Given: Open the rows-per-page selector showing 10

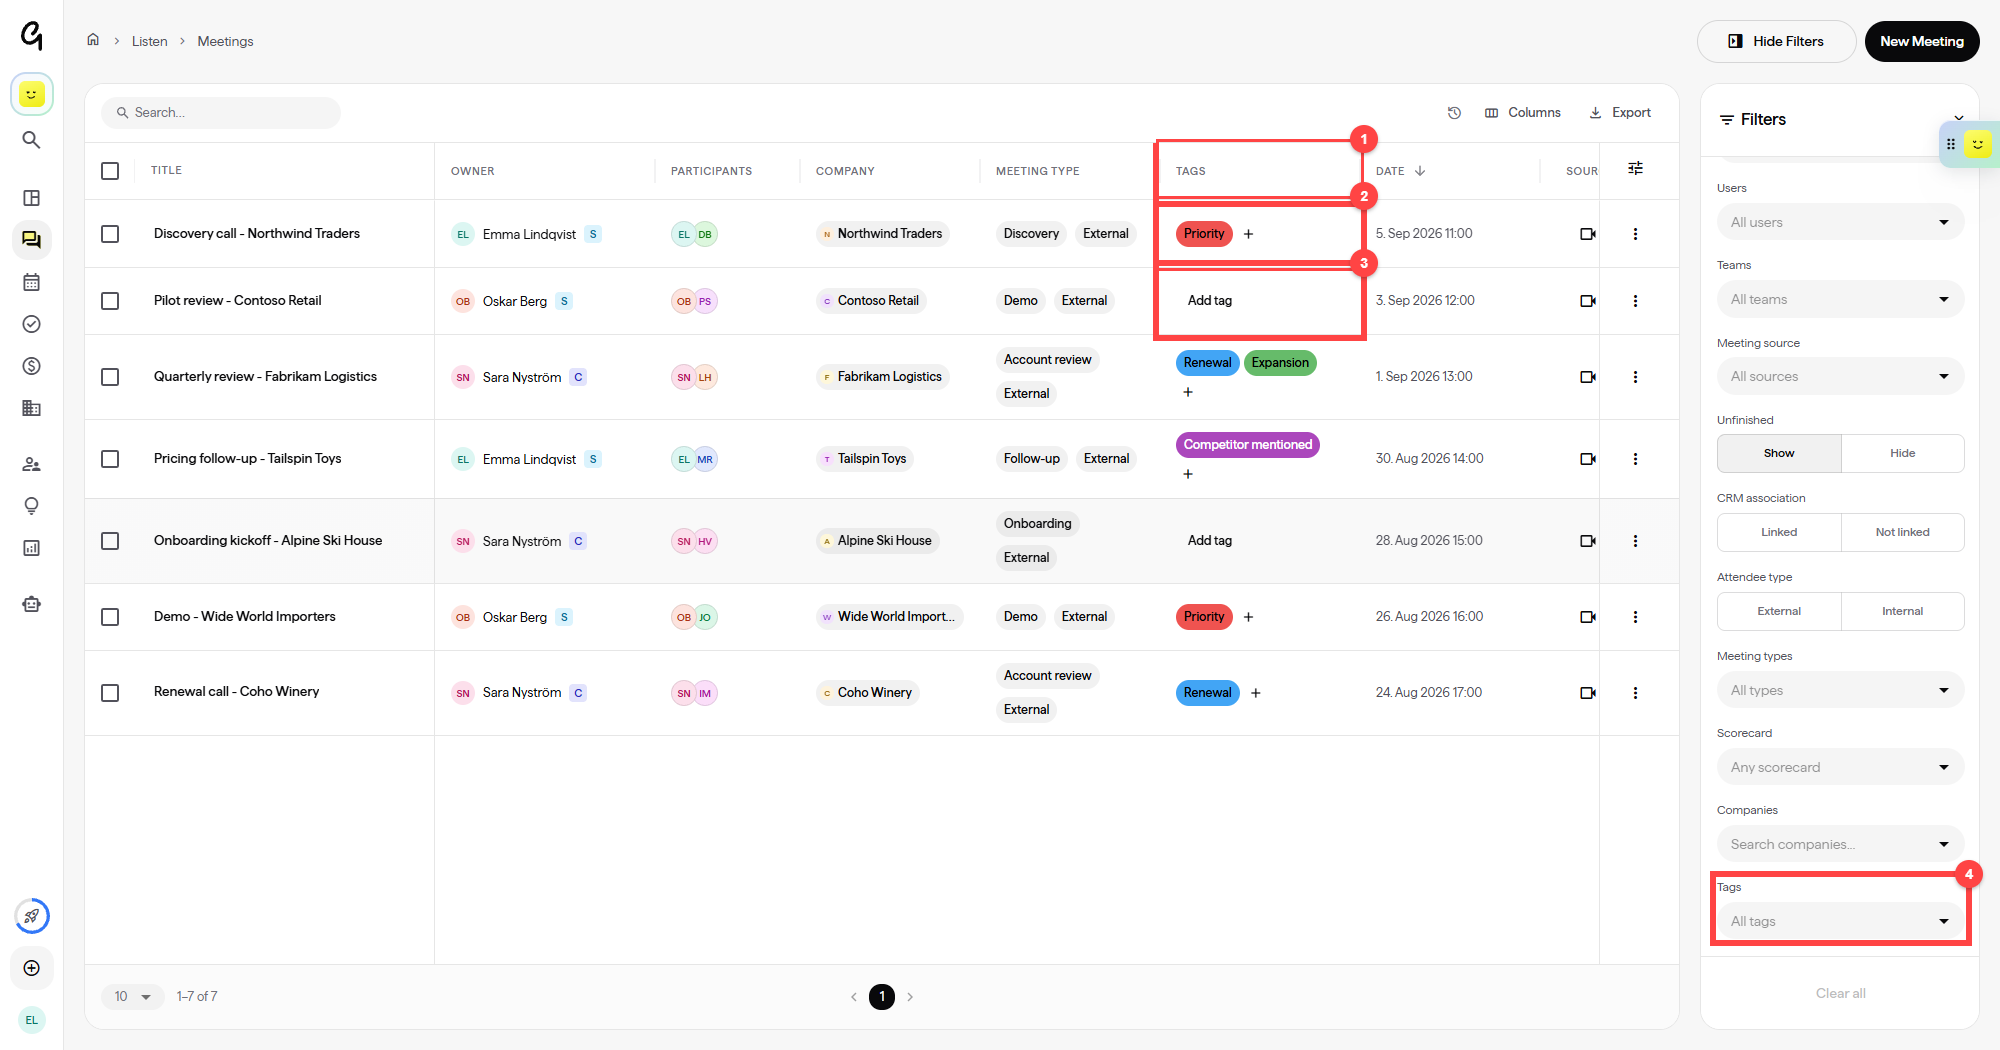Looking at the screenshot, I should pyautogui.click(x=133, y=996).
